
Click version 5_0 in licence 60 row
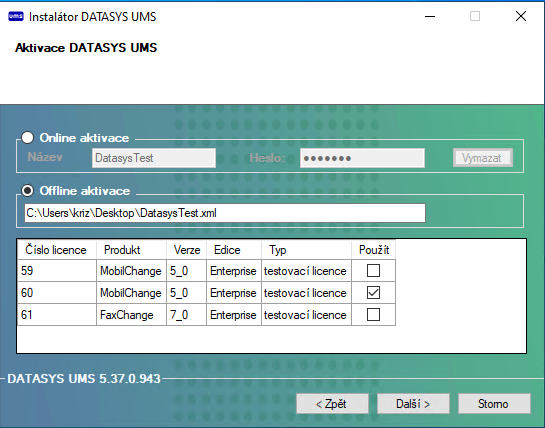click(x=187, y=292)
